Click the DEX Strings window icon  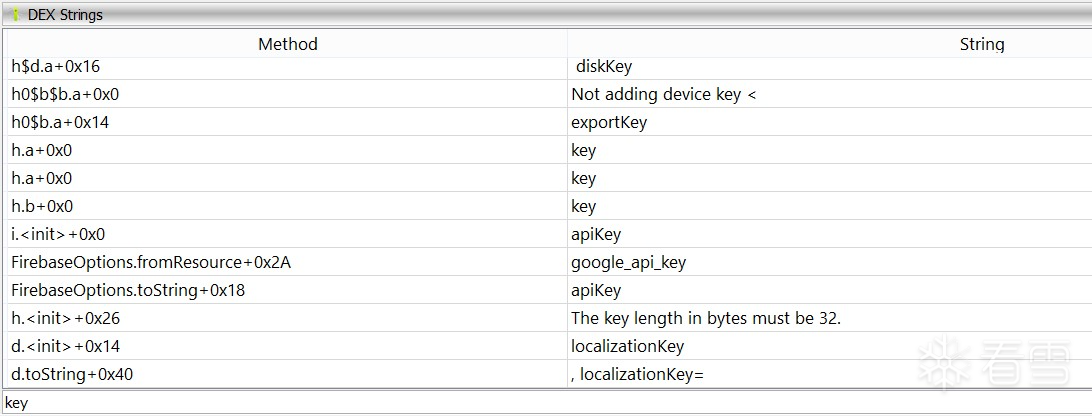(16, 15)
